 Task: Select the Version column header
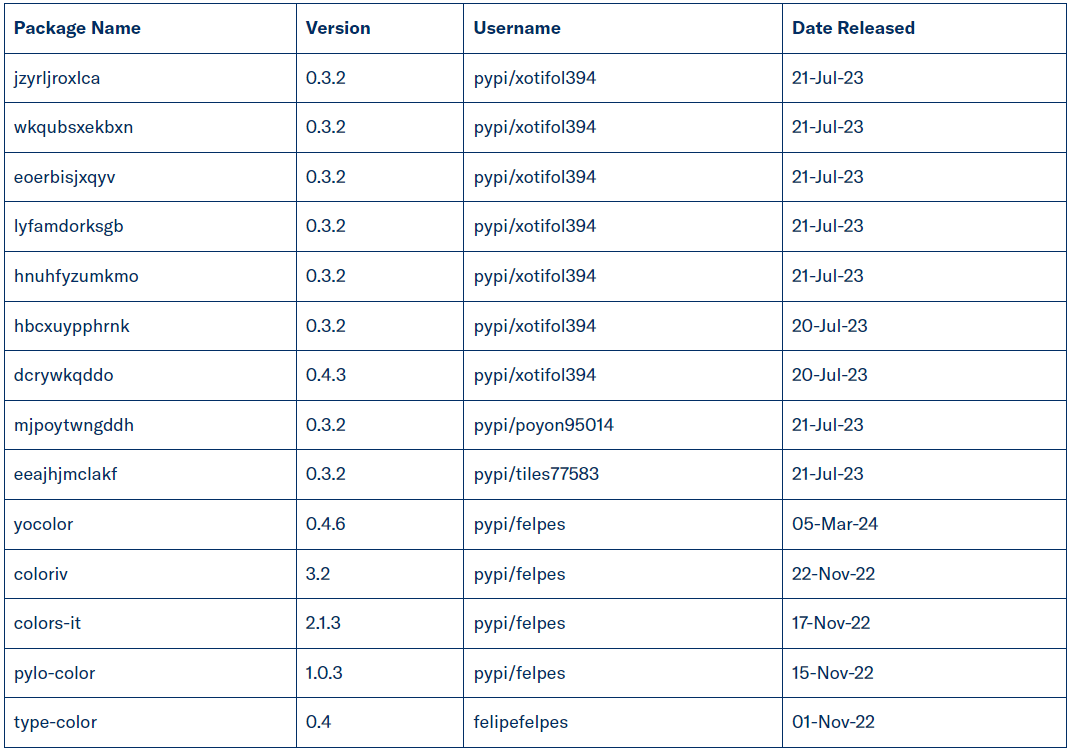(338, 28)
